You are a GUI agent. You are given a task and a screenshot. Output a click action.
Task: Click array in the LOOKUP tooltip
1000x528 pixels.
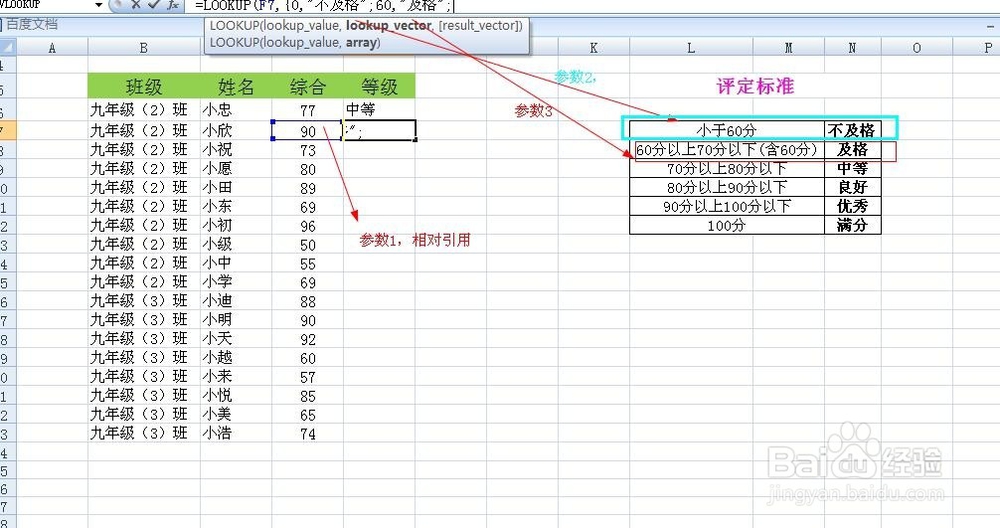[362, 43]
